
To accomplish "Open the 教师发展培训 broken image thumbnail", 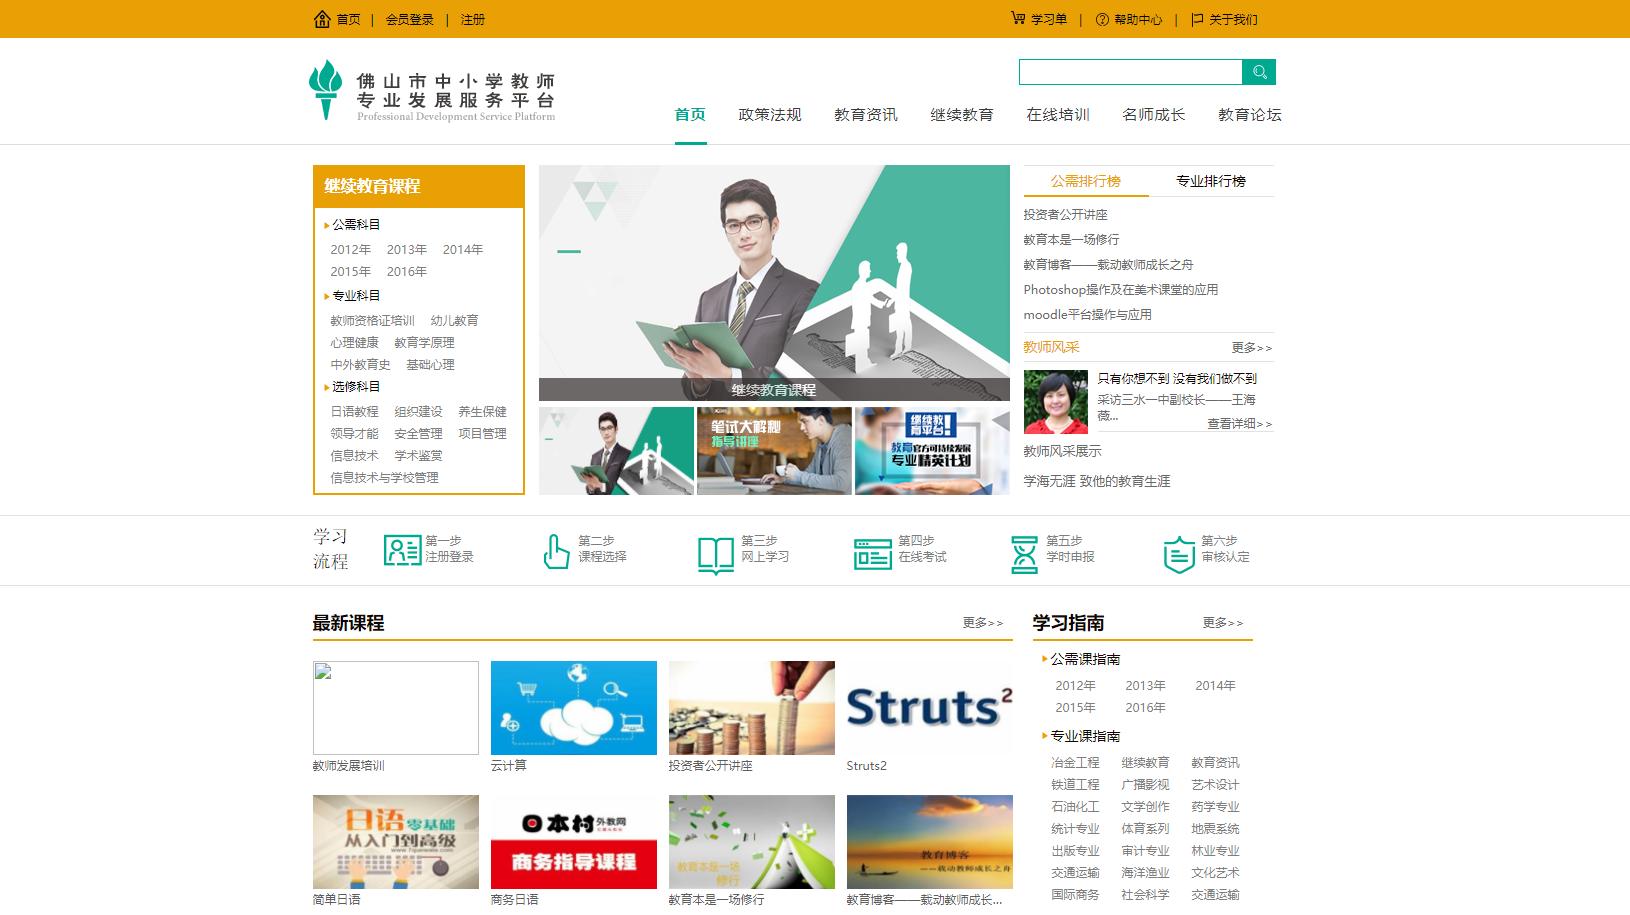I will (396, 708).
